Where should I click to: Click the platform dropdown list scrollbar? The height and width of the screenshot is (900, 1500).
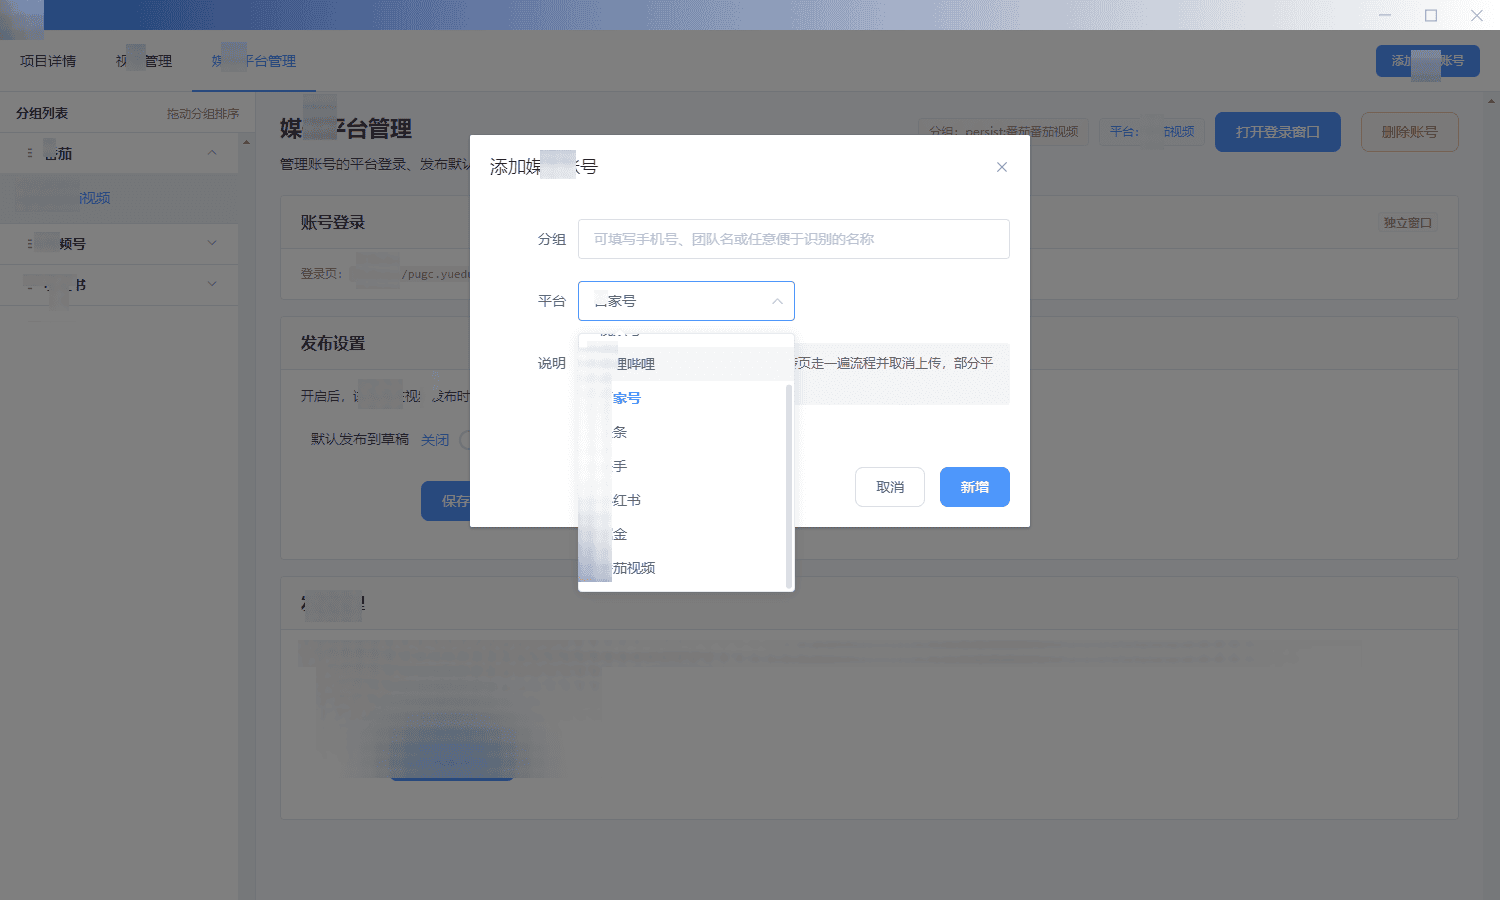[x=789, y=486]
